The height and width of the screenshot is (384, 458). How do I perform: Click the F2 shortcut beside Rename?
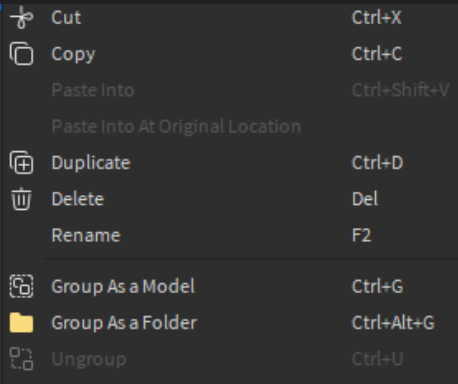point(361,235)
